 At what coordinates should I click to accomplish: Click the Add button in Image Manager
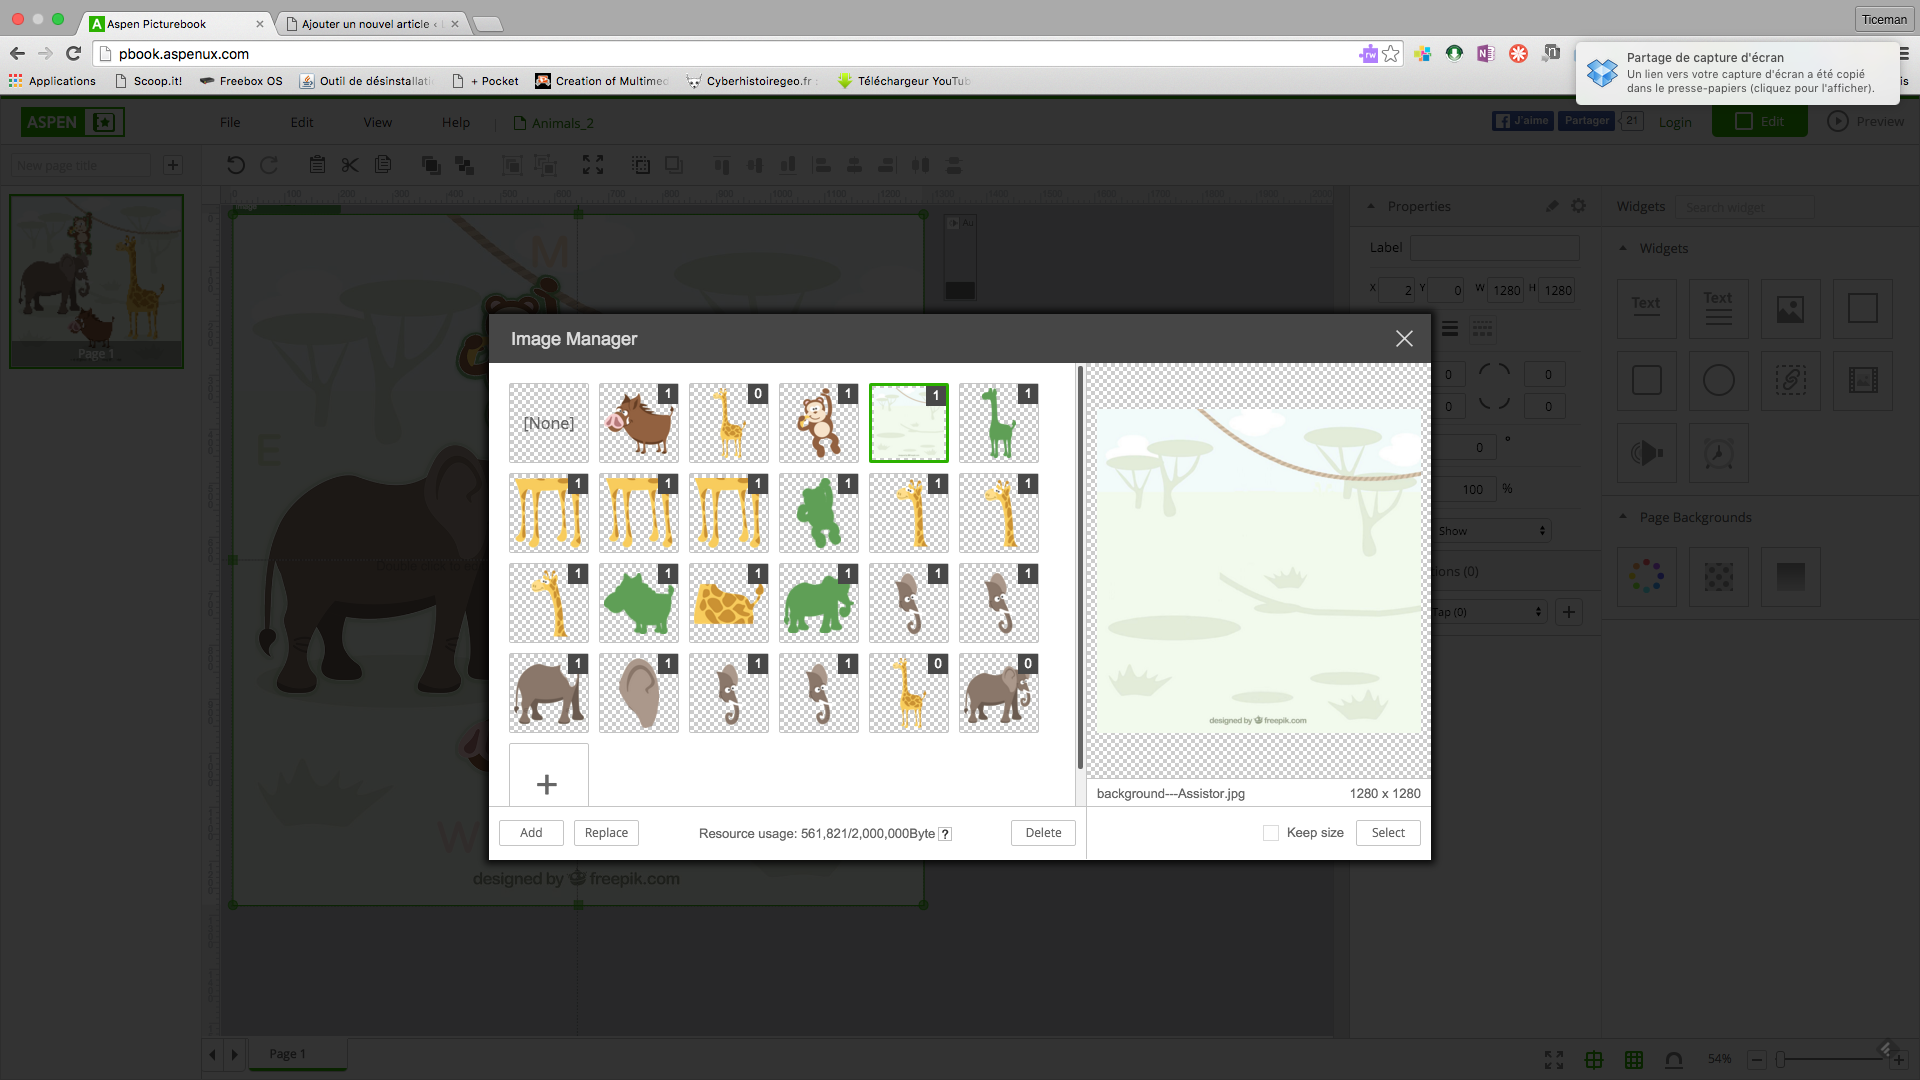pos(531,833)
